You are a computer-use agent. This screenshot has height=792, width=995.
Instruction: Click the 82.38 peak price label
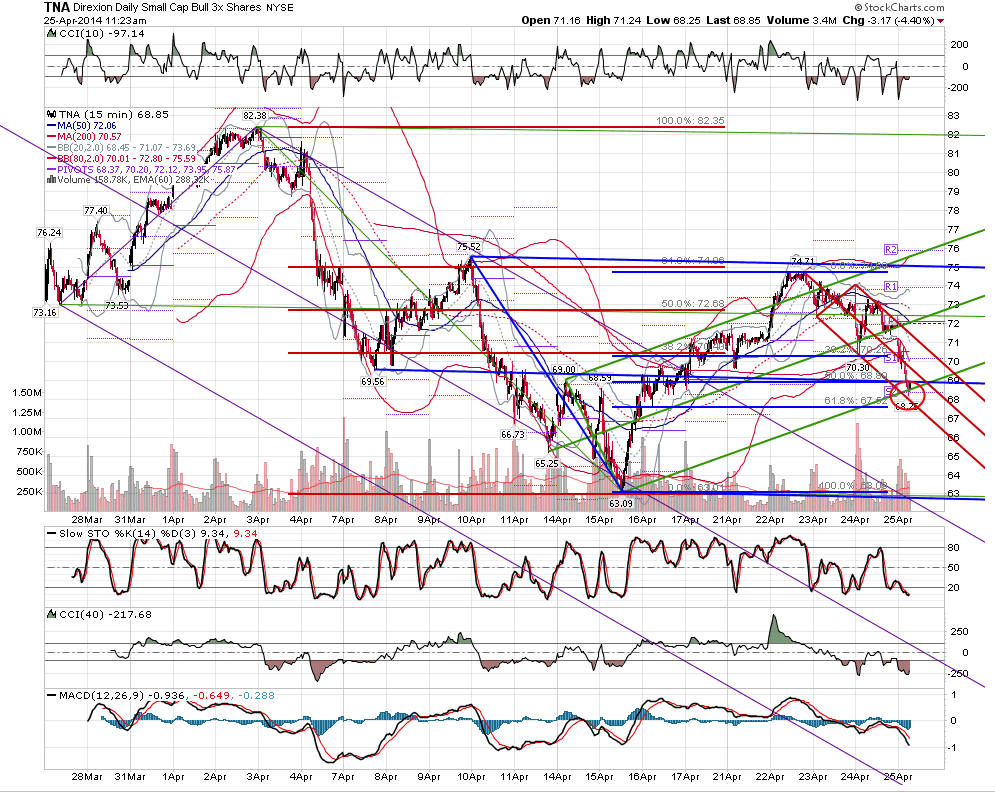point(255,116)
